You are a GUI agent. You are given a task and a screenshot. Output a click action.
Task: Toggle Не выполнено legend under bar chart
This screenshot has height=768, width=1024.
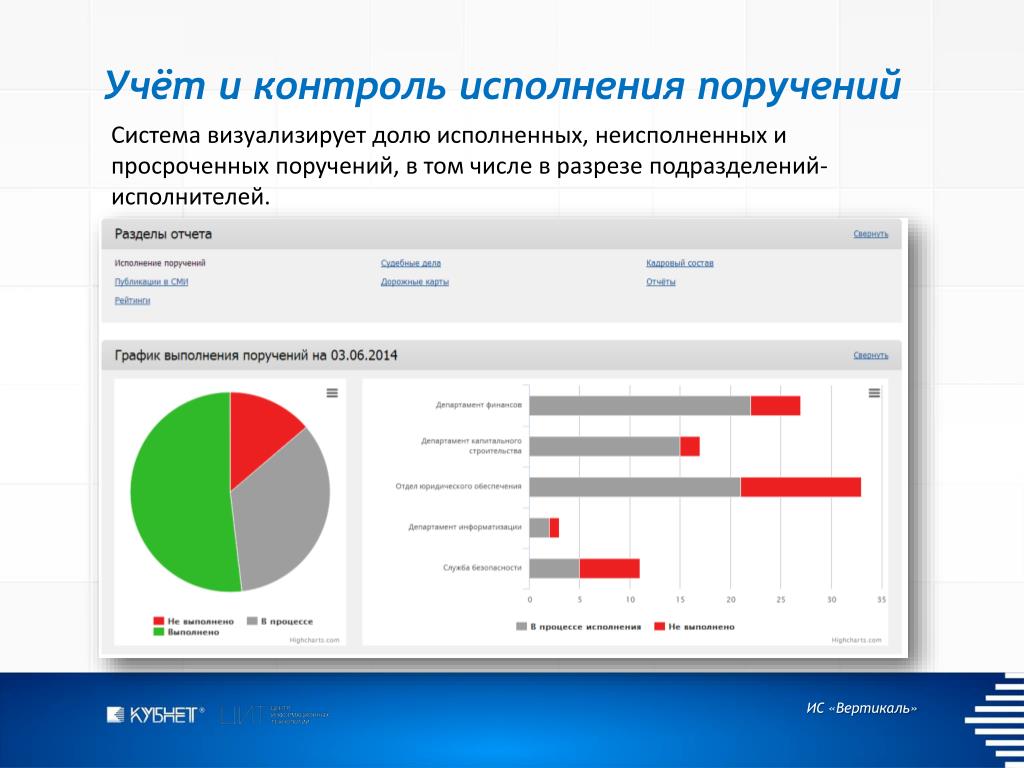click(x=694, y=626)
